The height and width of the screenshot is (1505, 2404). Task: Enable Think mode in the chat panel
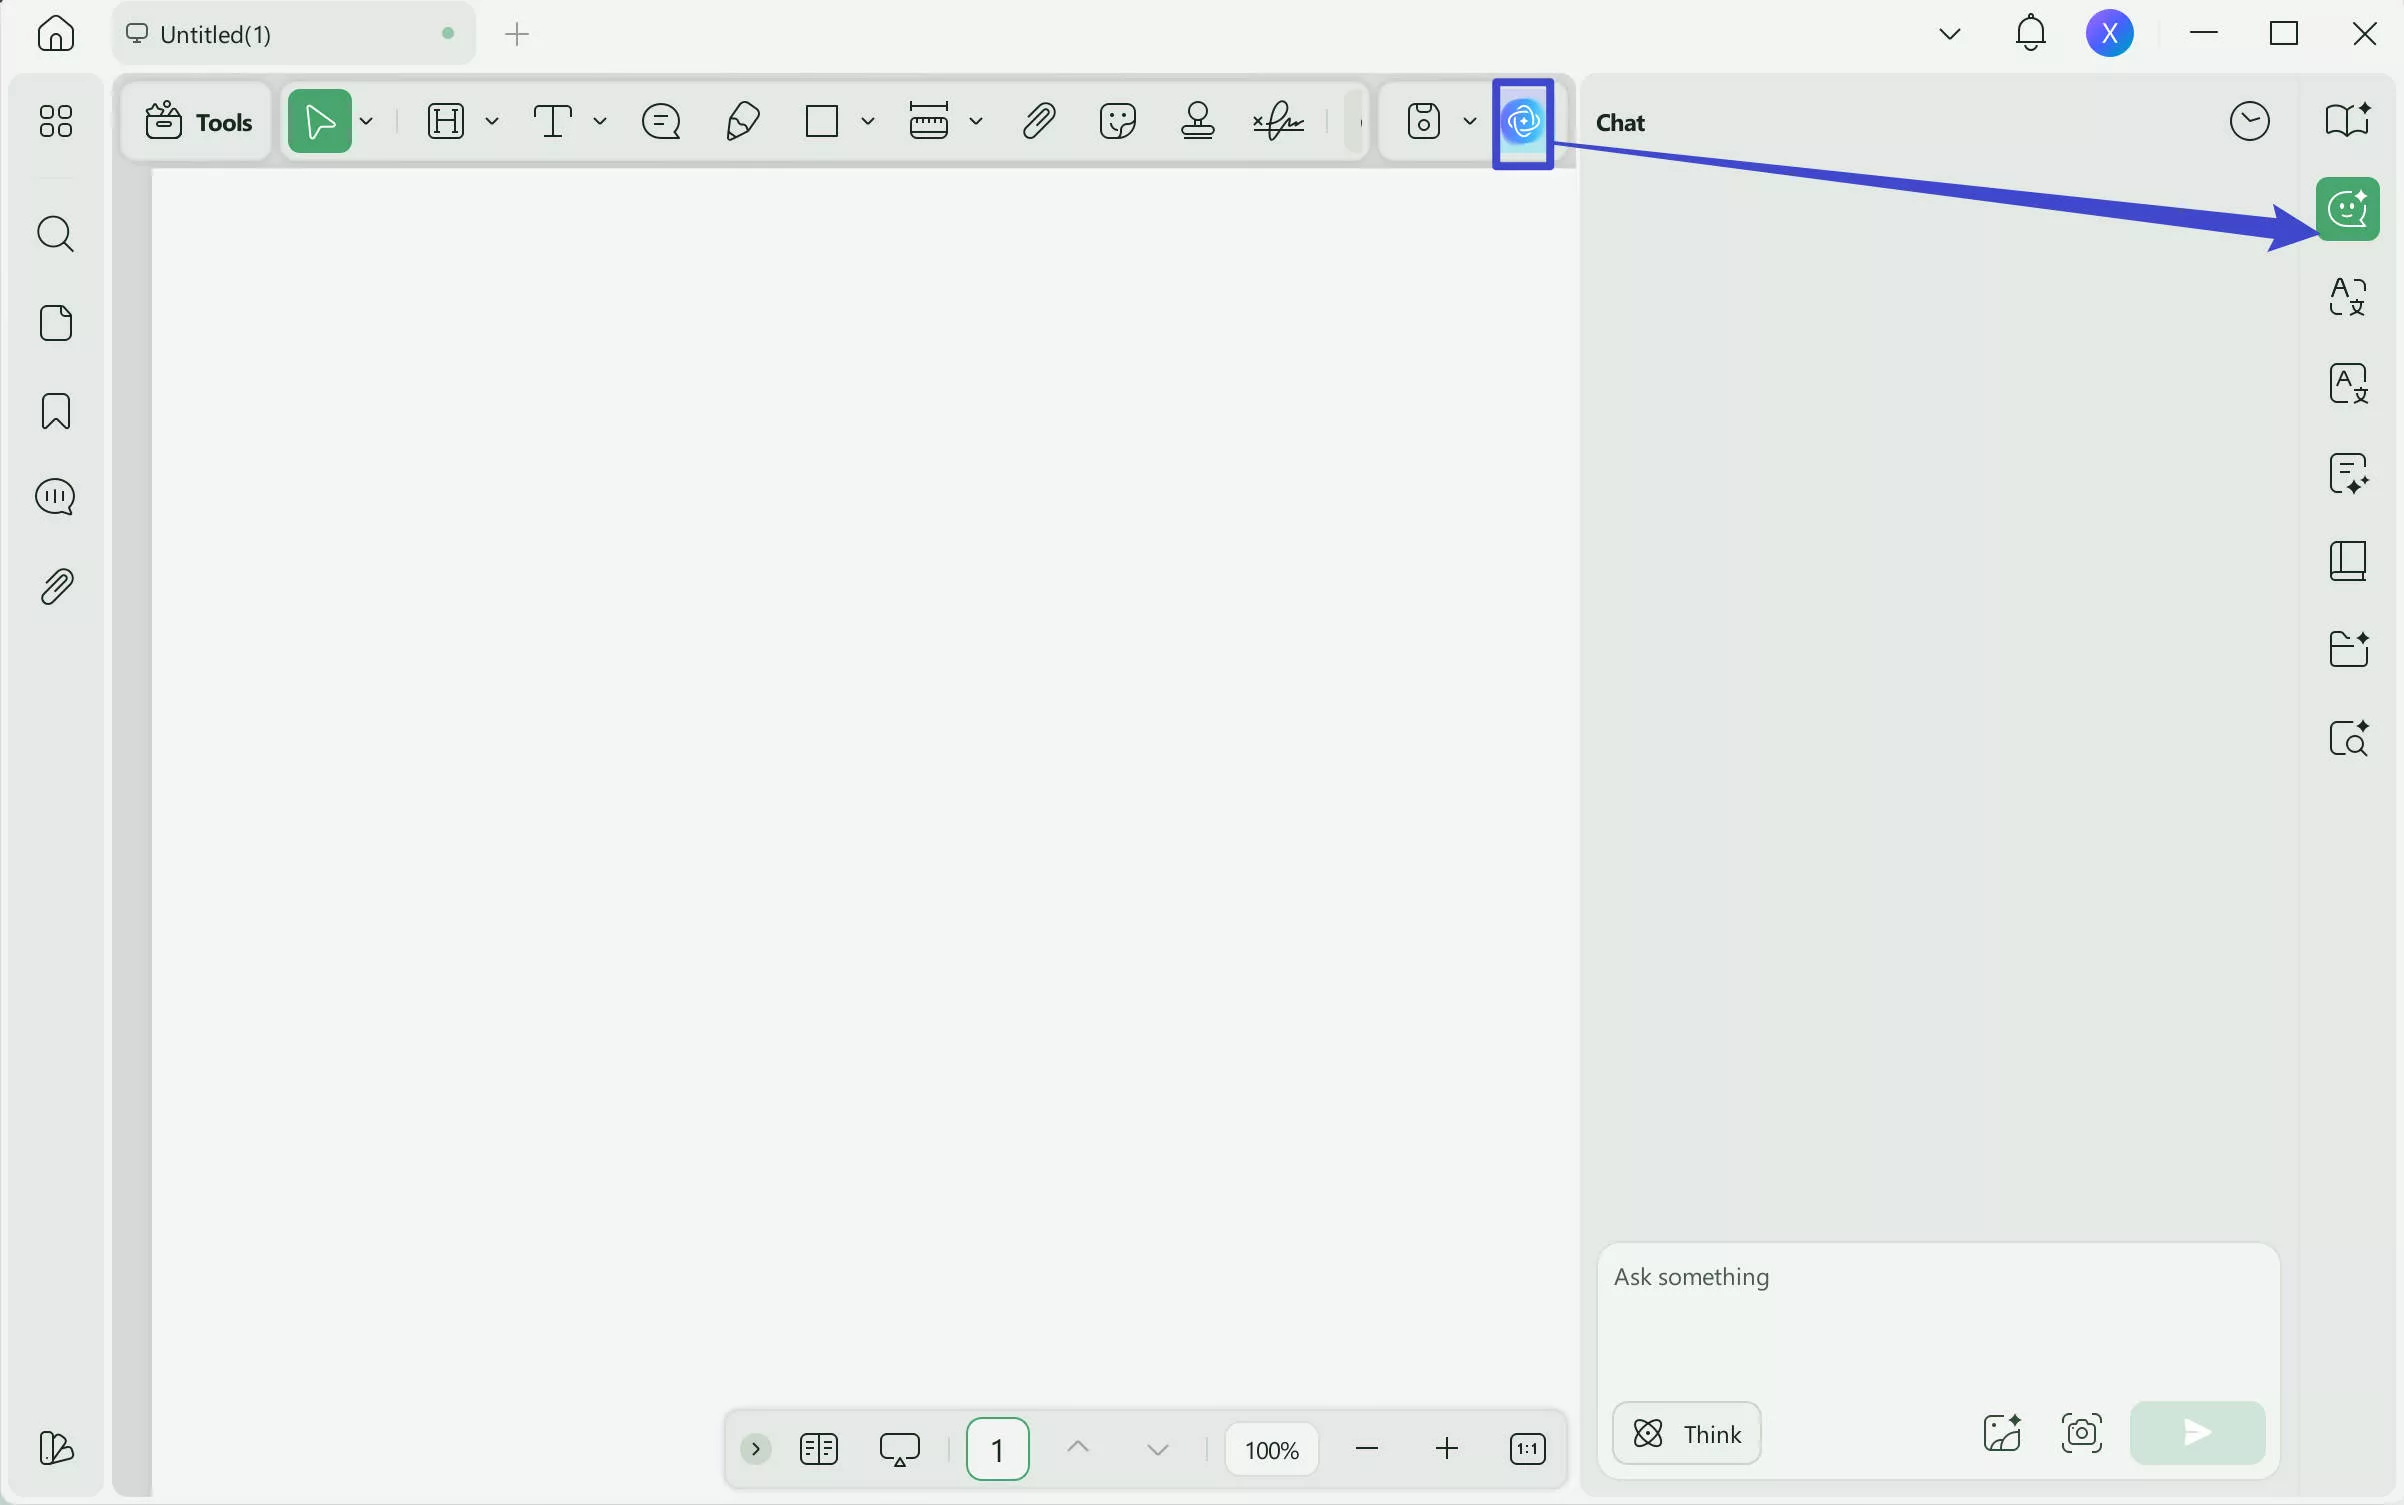pos(1685,1433)
